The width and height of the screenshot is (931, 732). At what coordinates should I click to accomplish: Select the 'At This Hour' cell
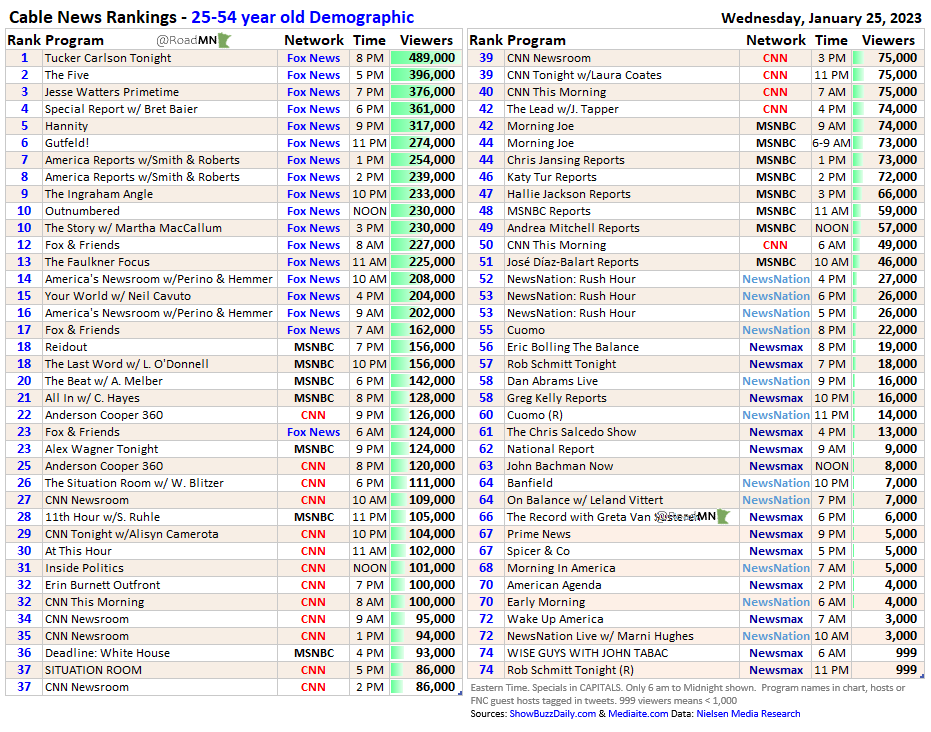[160, 551]
